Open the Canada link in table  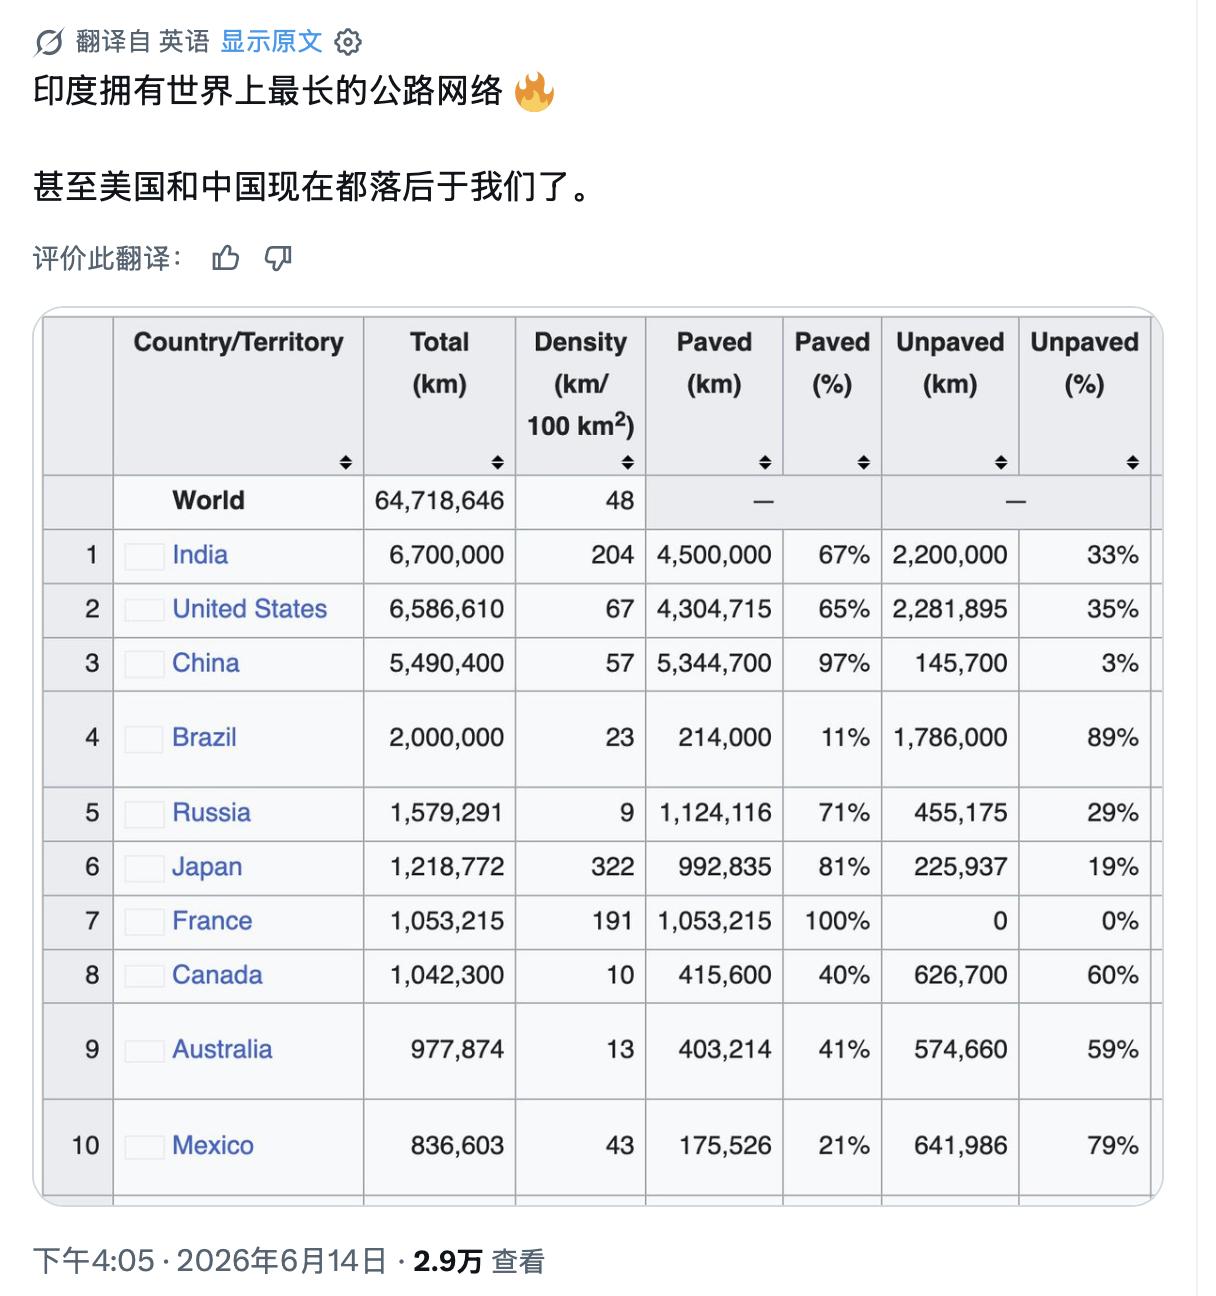click(x=218, y=975)
